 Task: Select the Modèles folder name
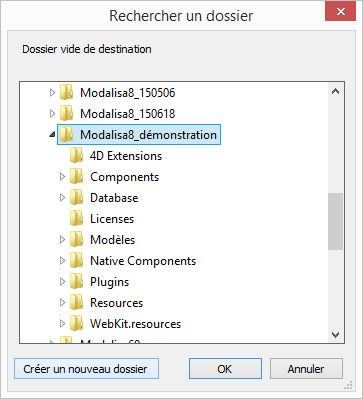point(113,240)
